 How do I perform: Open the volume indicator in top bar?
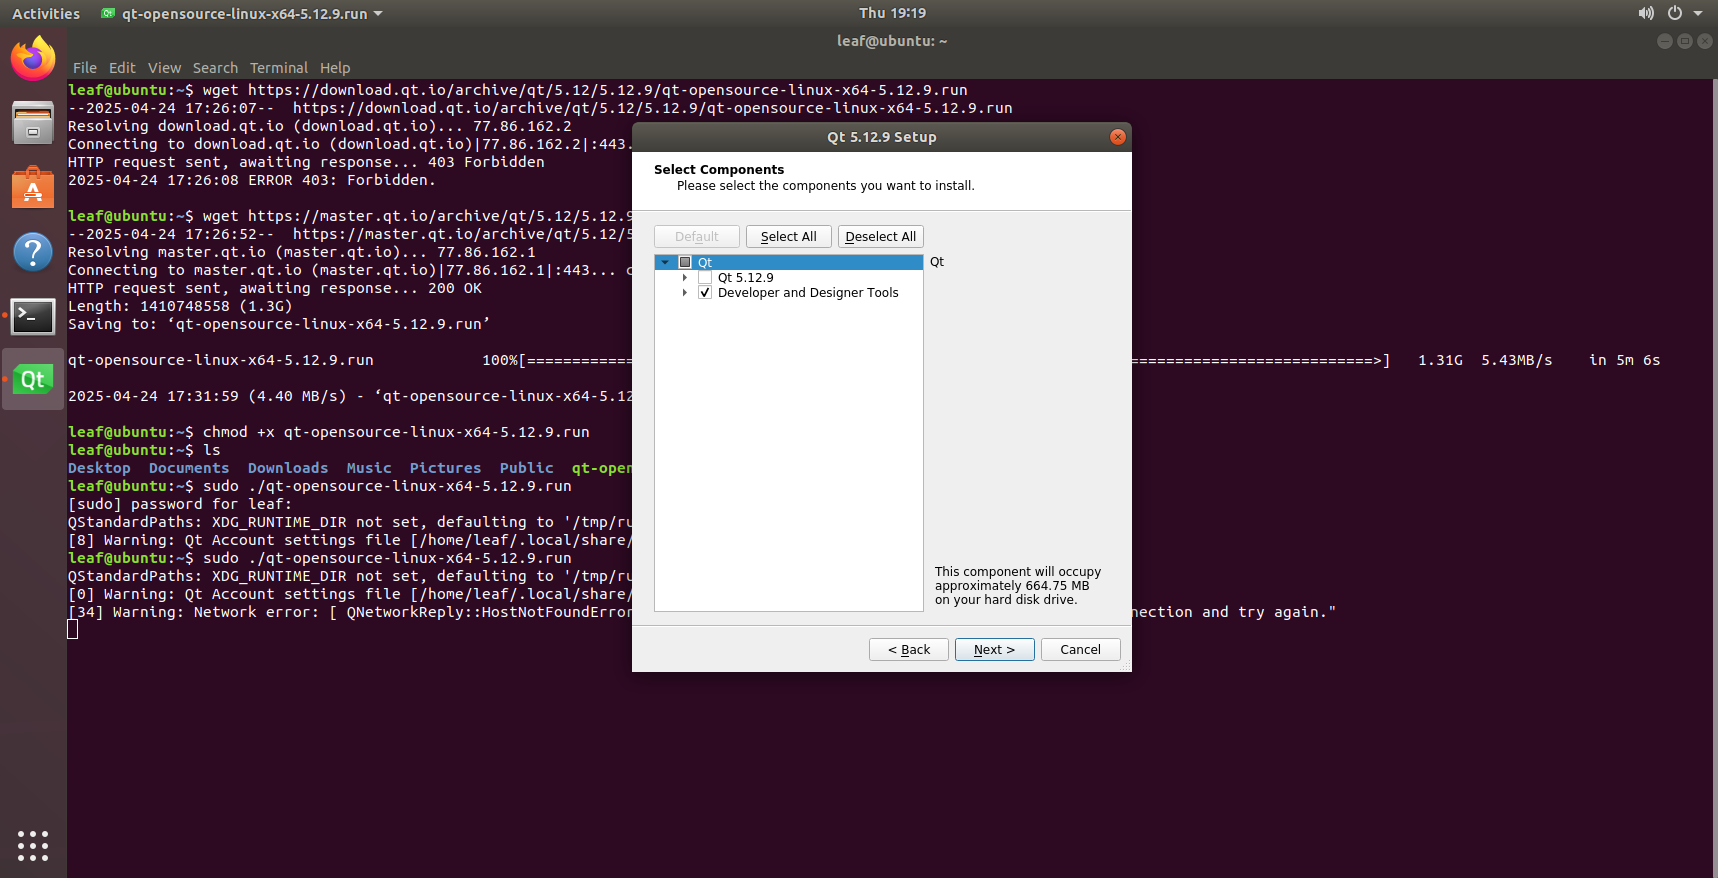[1646, 13]
